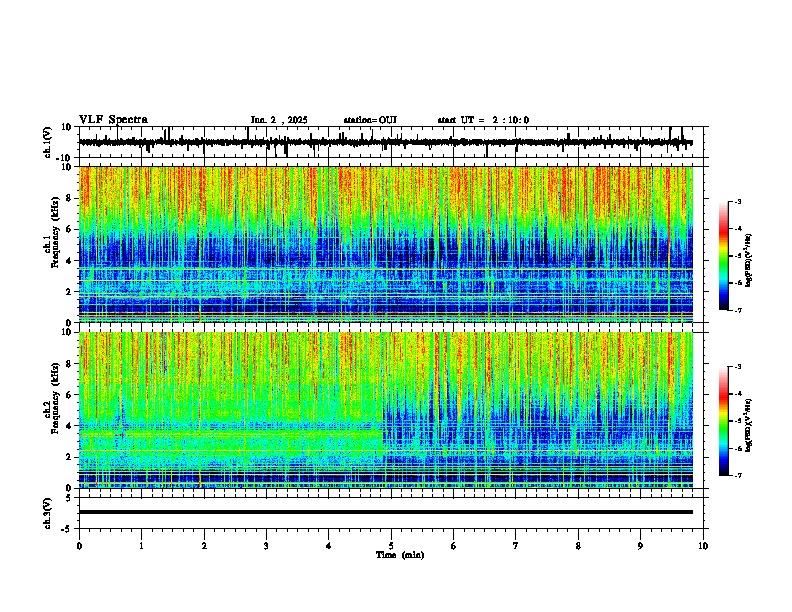Screen dimensions: 792x612
Task: Click the "-3" tick on ch.1 colorbar
Action: (x=738, y=201)
